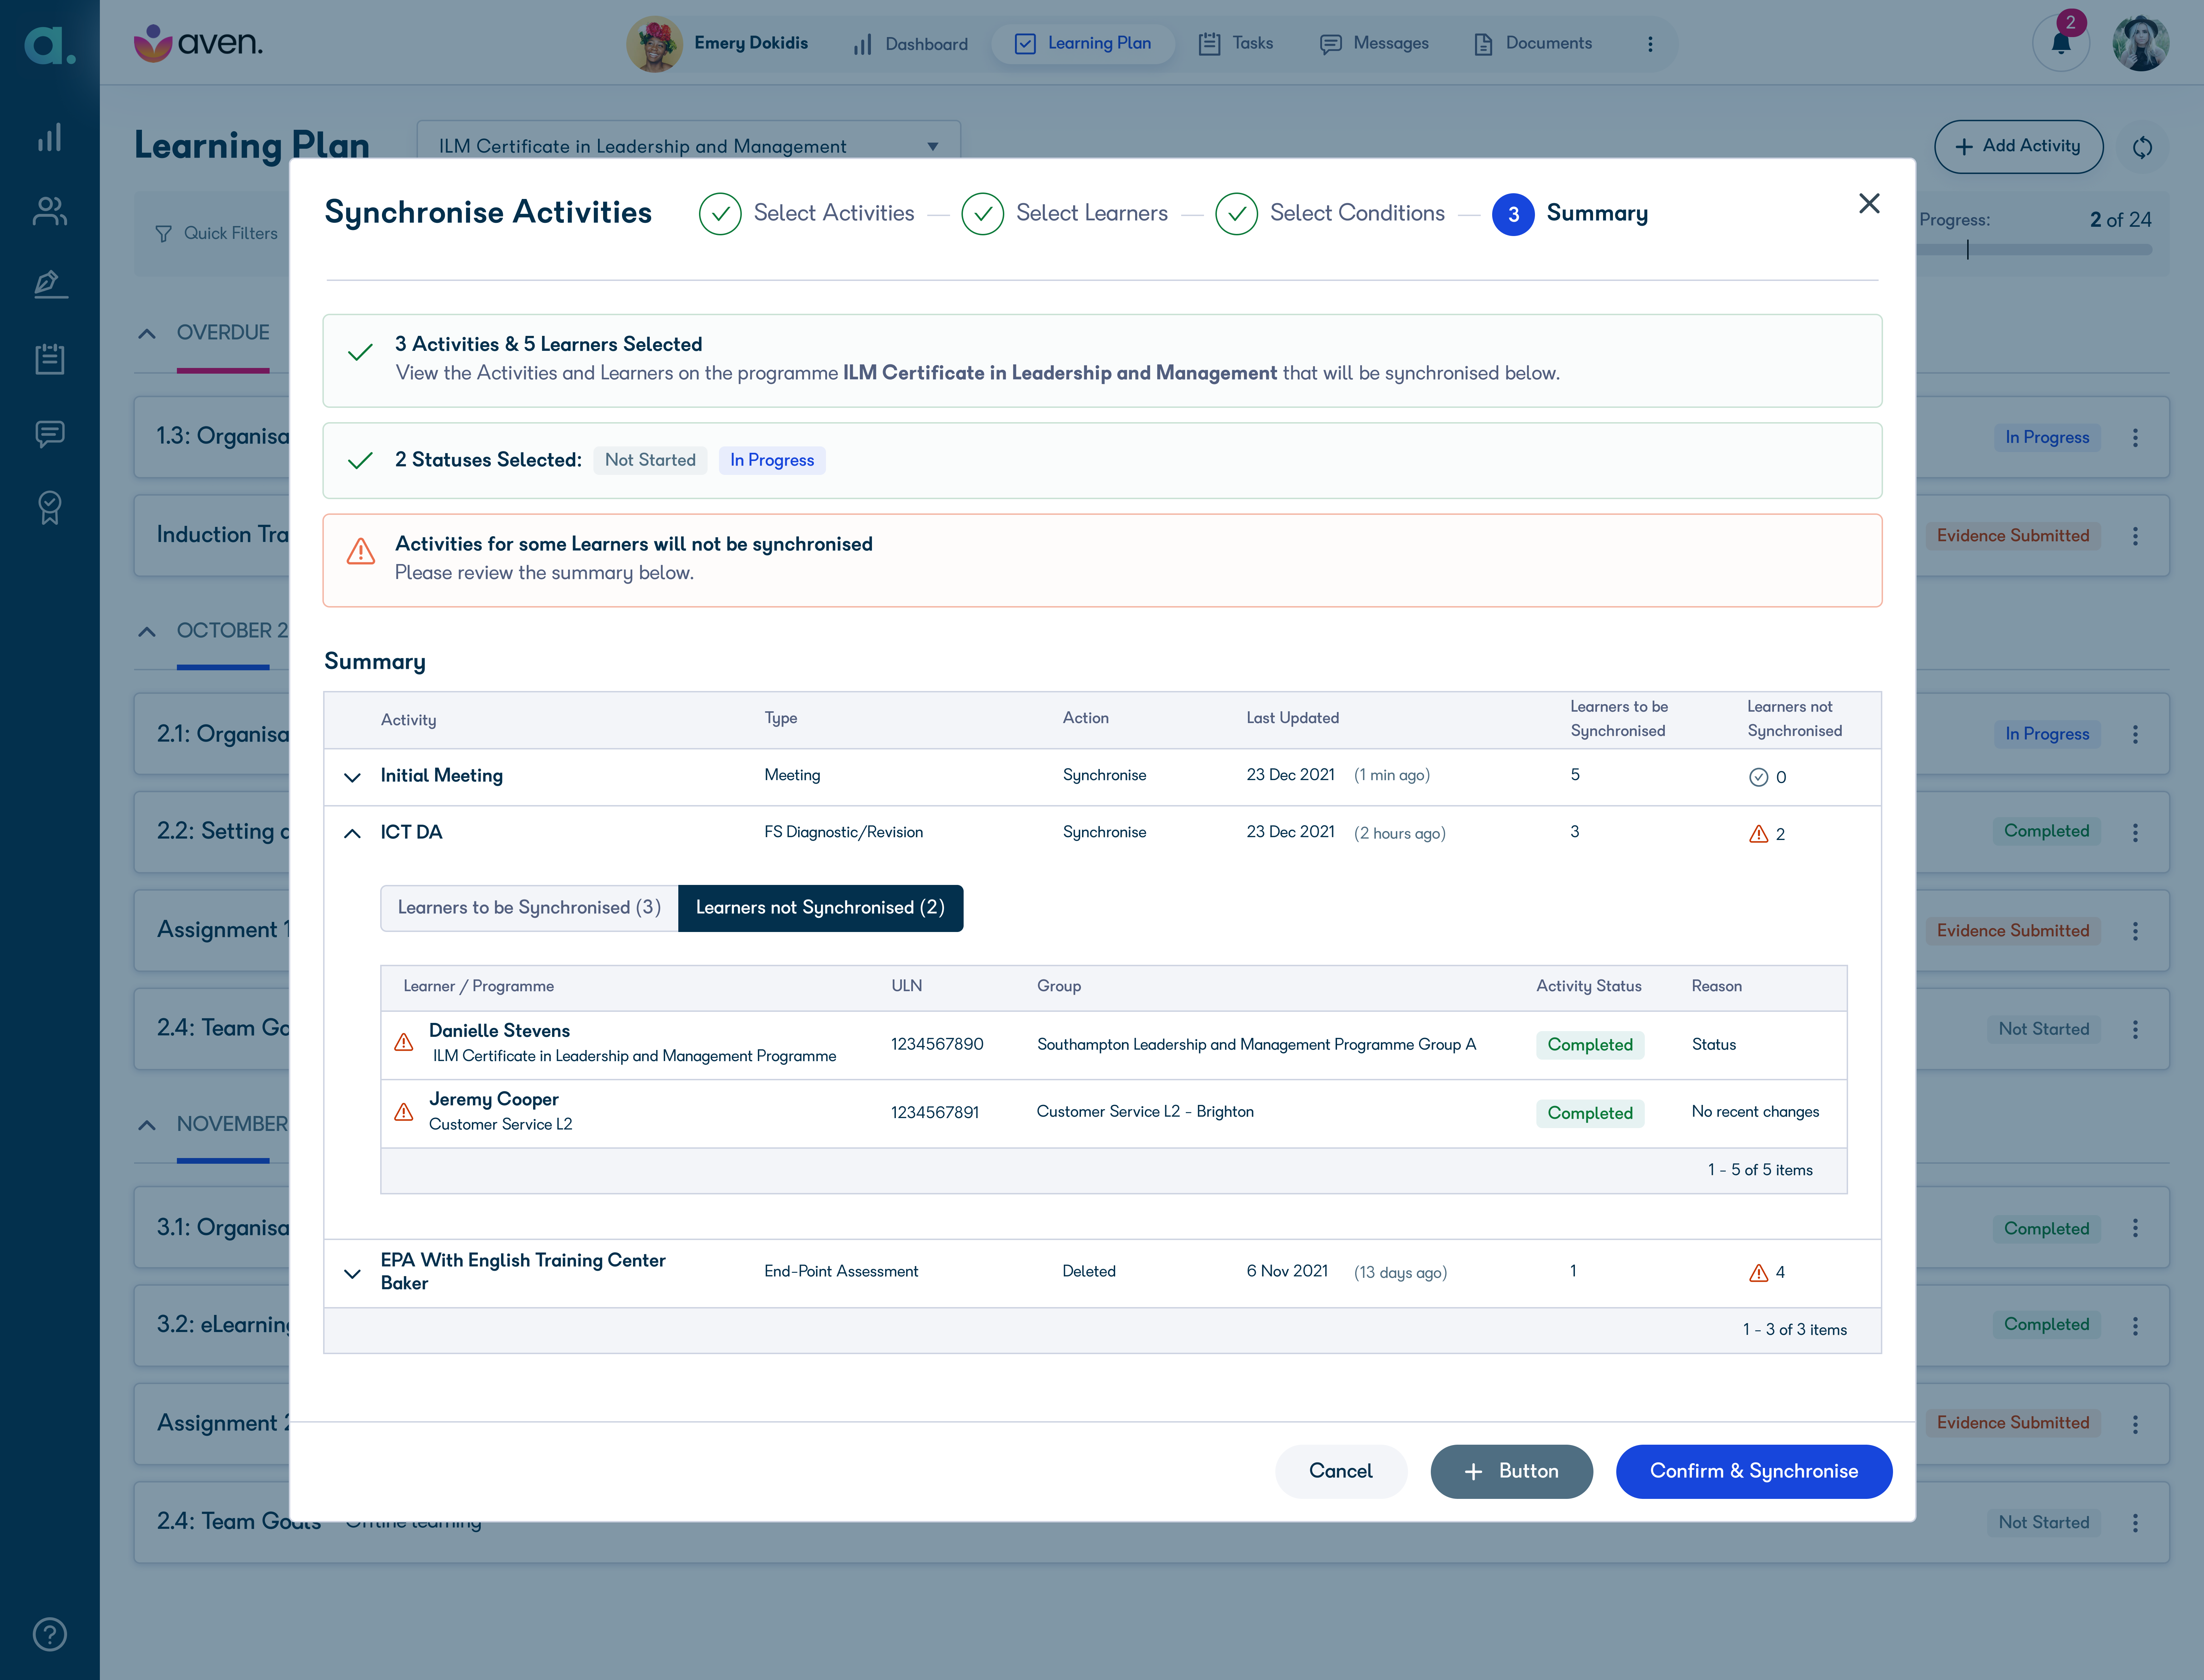
Task: Click 'Customer Service L2 - Brighton' group
Action: point(1145,1112)
